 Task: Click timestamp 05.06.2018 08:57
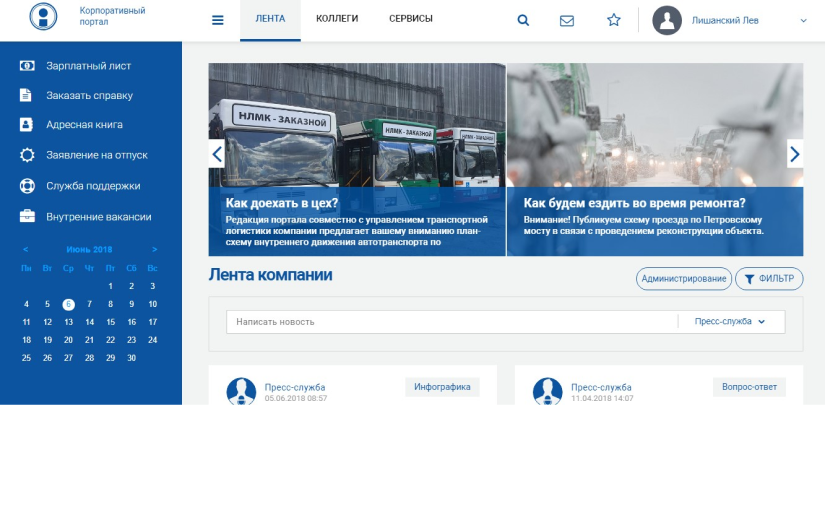(296, 398)
